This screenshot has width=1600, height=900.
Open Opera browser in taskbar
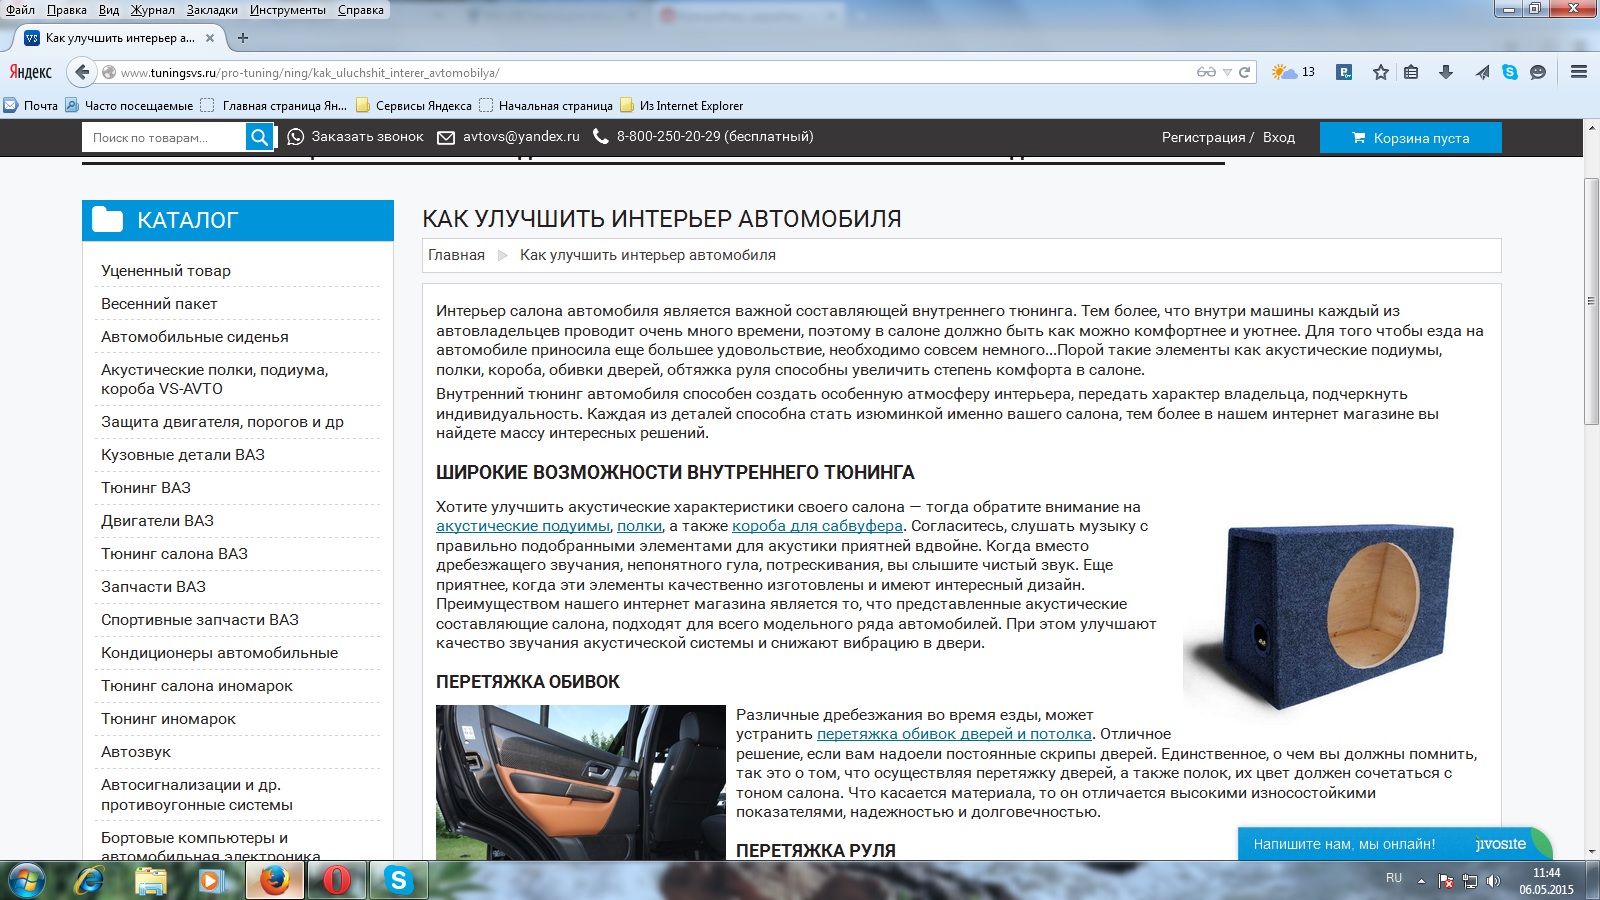pyautogui.click(x=336, y=880)
